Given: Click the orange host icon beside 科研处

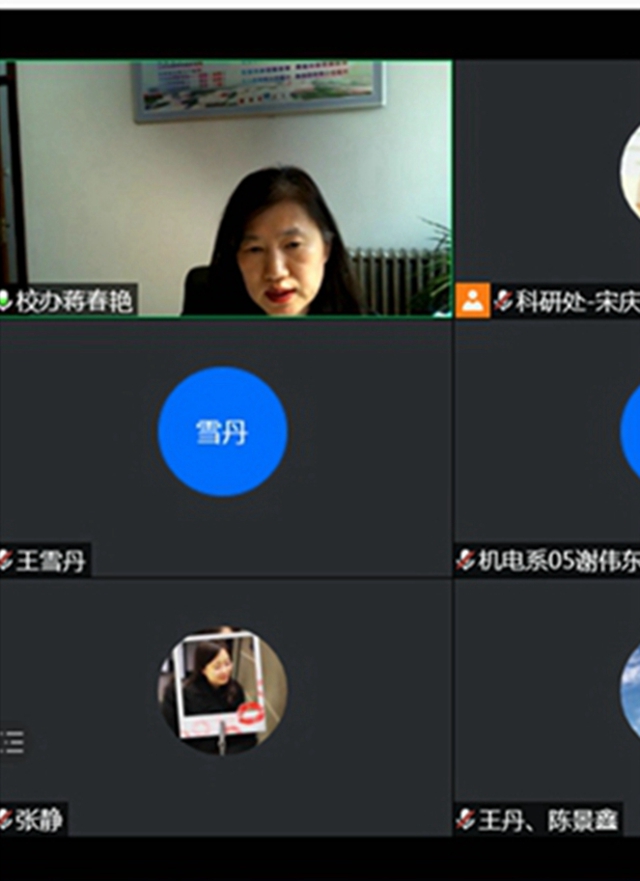Looking at the screenshot, I should [x=473, y=301].
